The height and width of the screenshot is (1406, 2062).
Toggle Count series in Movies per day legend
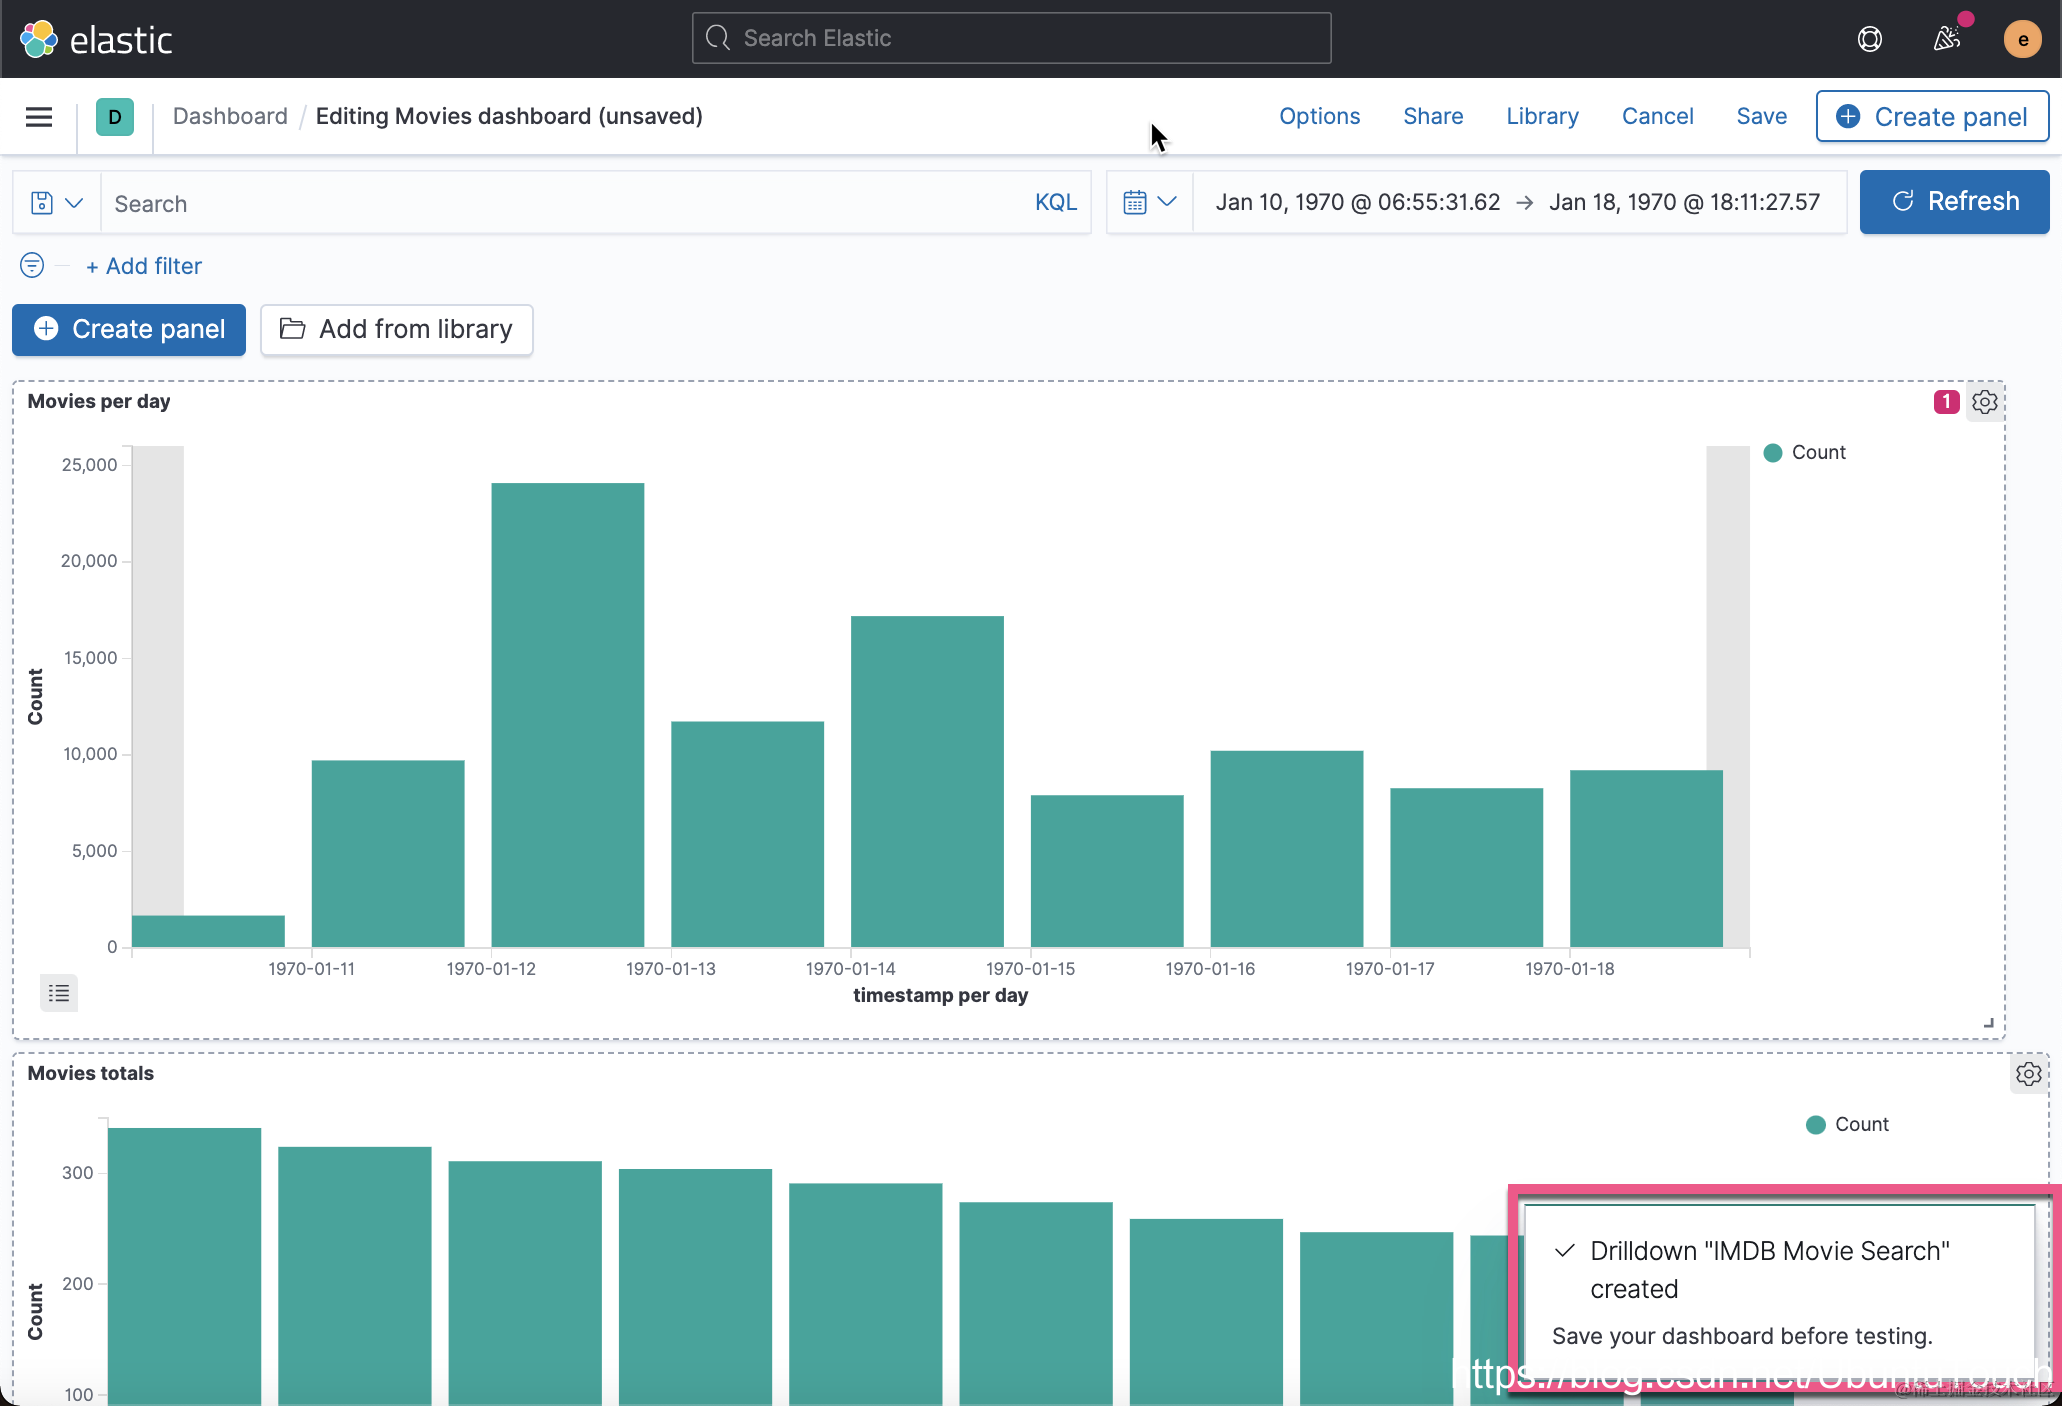pyautogui.click(x=1817, y=452)
